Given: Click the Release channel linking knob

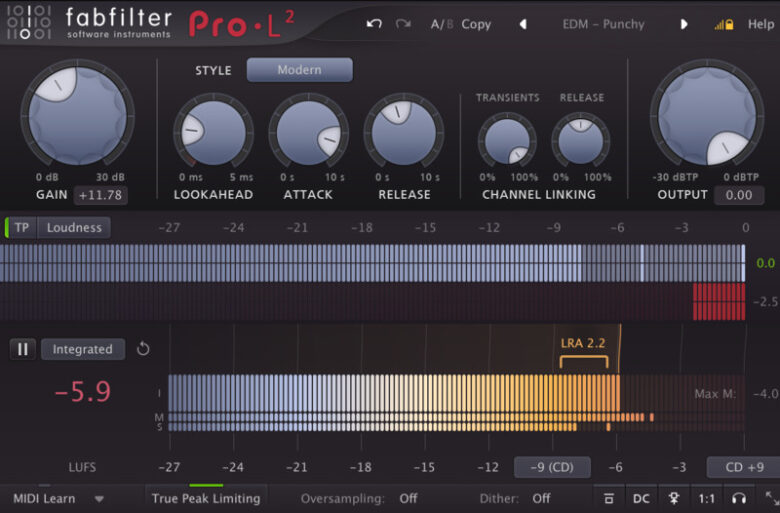Looking at the screenshot, I should (x=581, y=141).
